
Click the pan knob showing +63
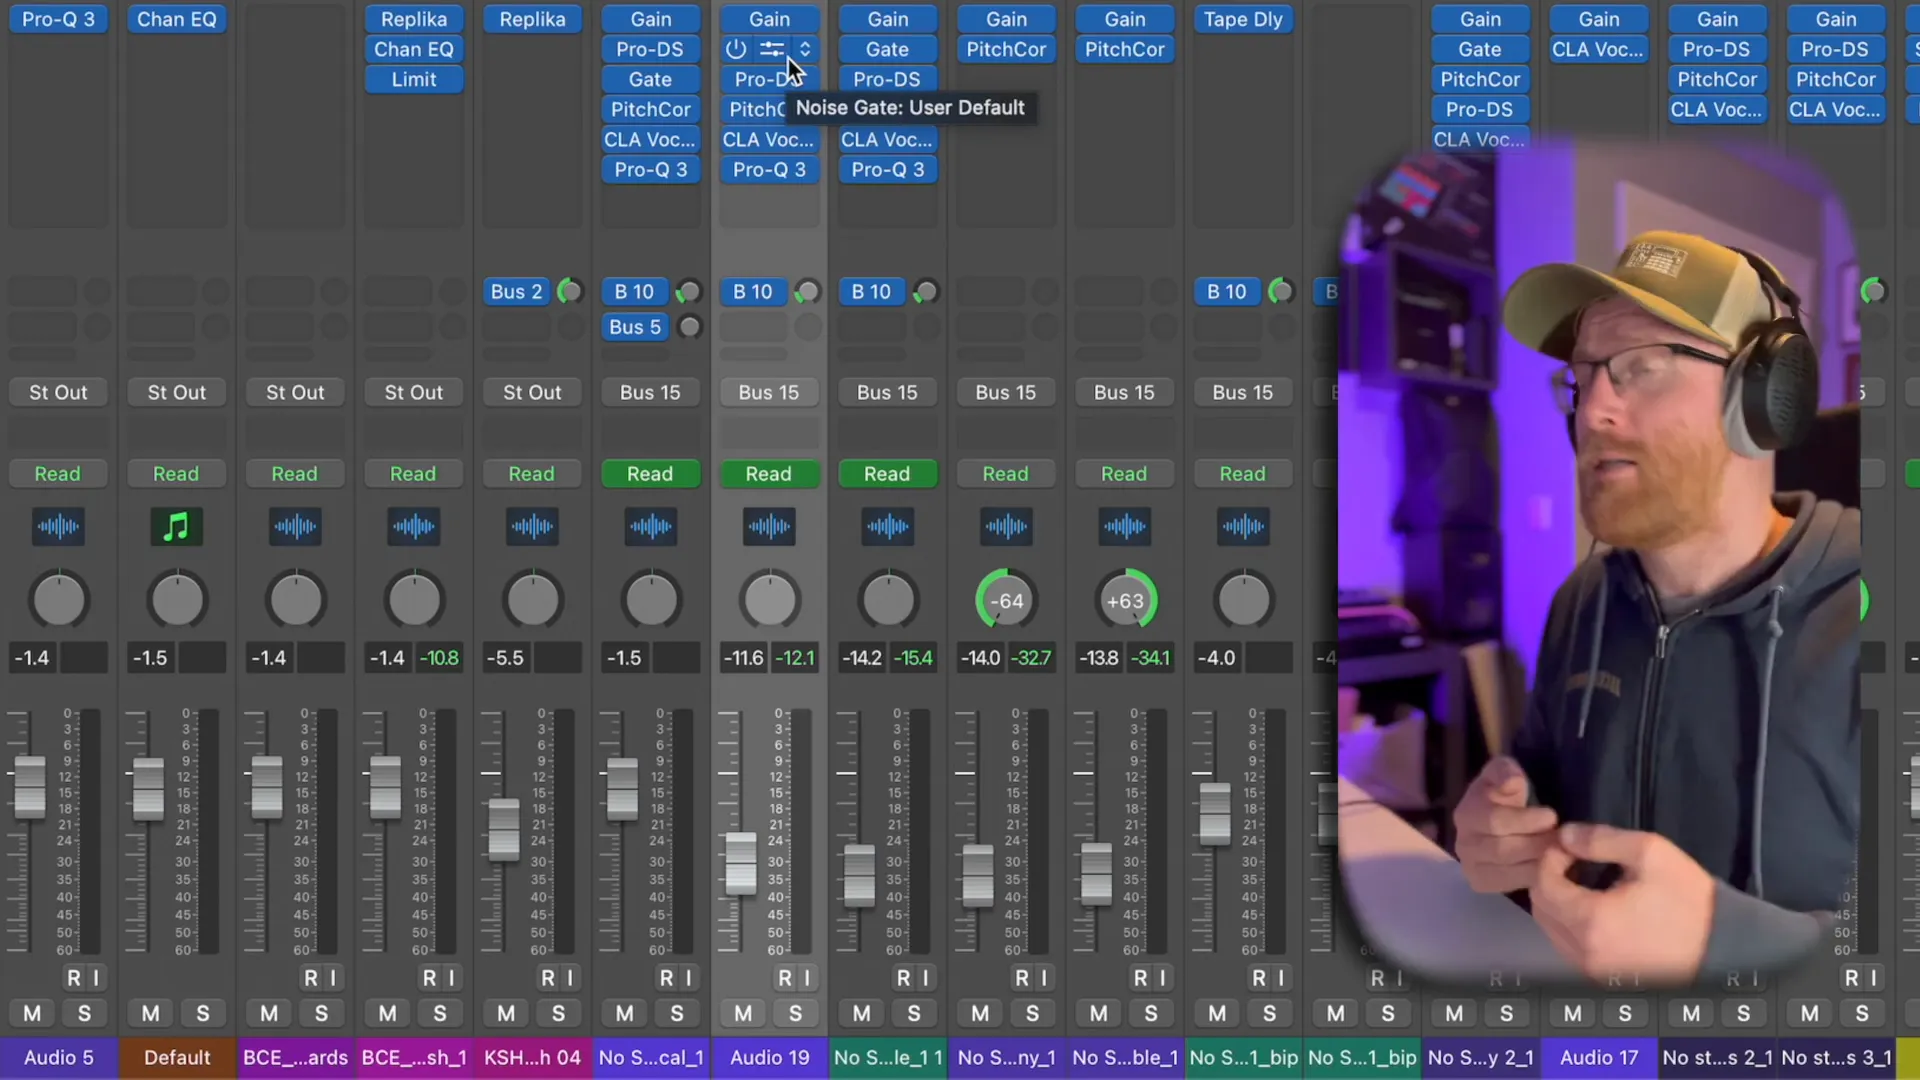(x=1125, y=601)
